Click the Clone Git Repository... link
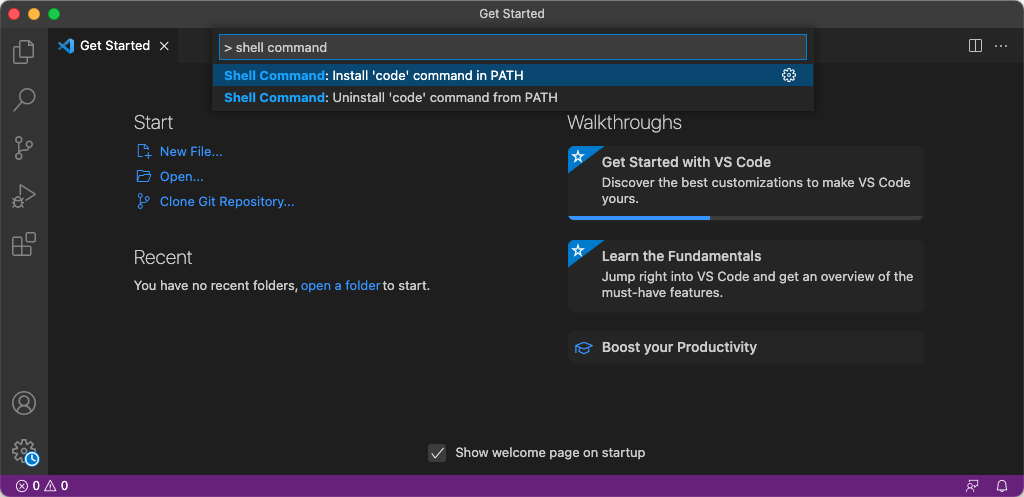Screen dimensions: 1024x497 pos(226,202)
